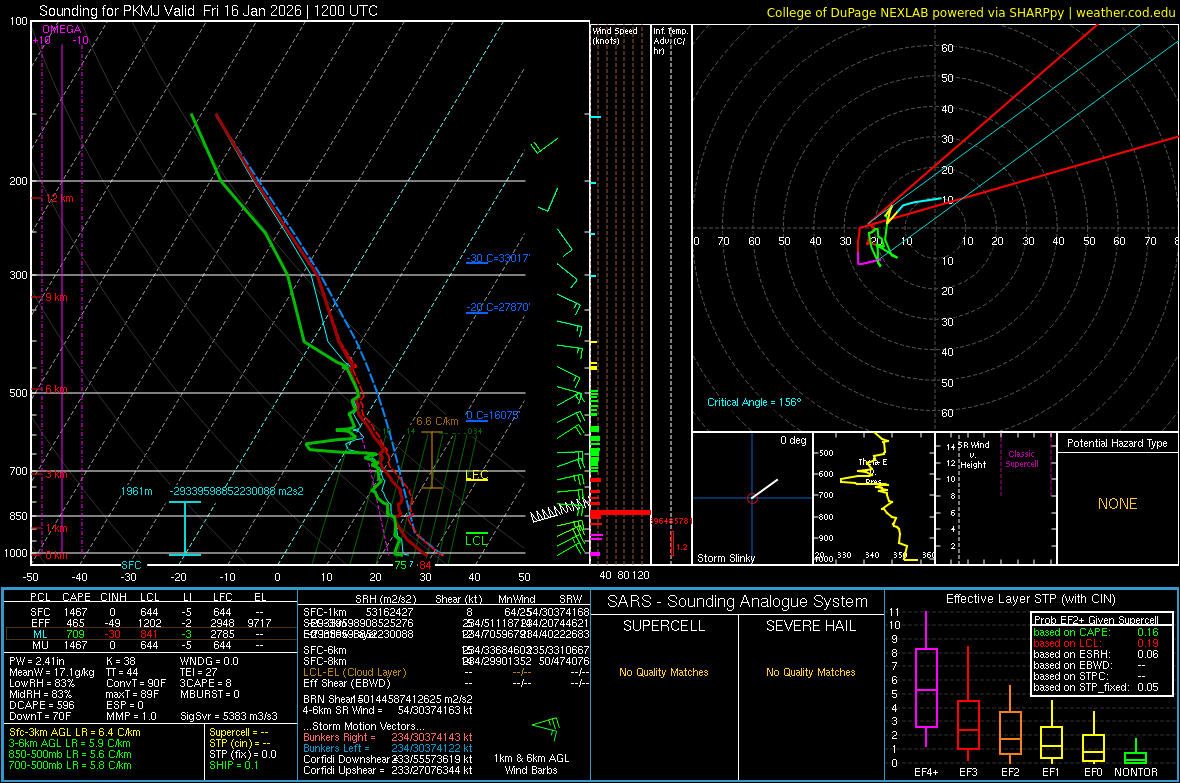Select the MU parcel row
The width and height of the screenshot is (1180, 783).
click(151, 645)
